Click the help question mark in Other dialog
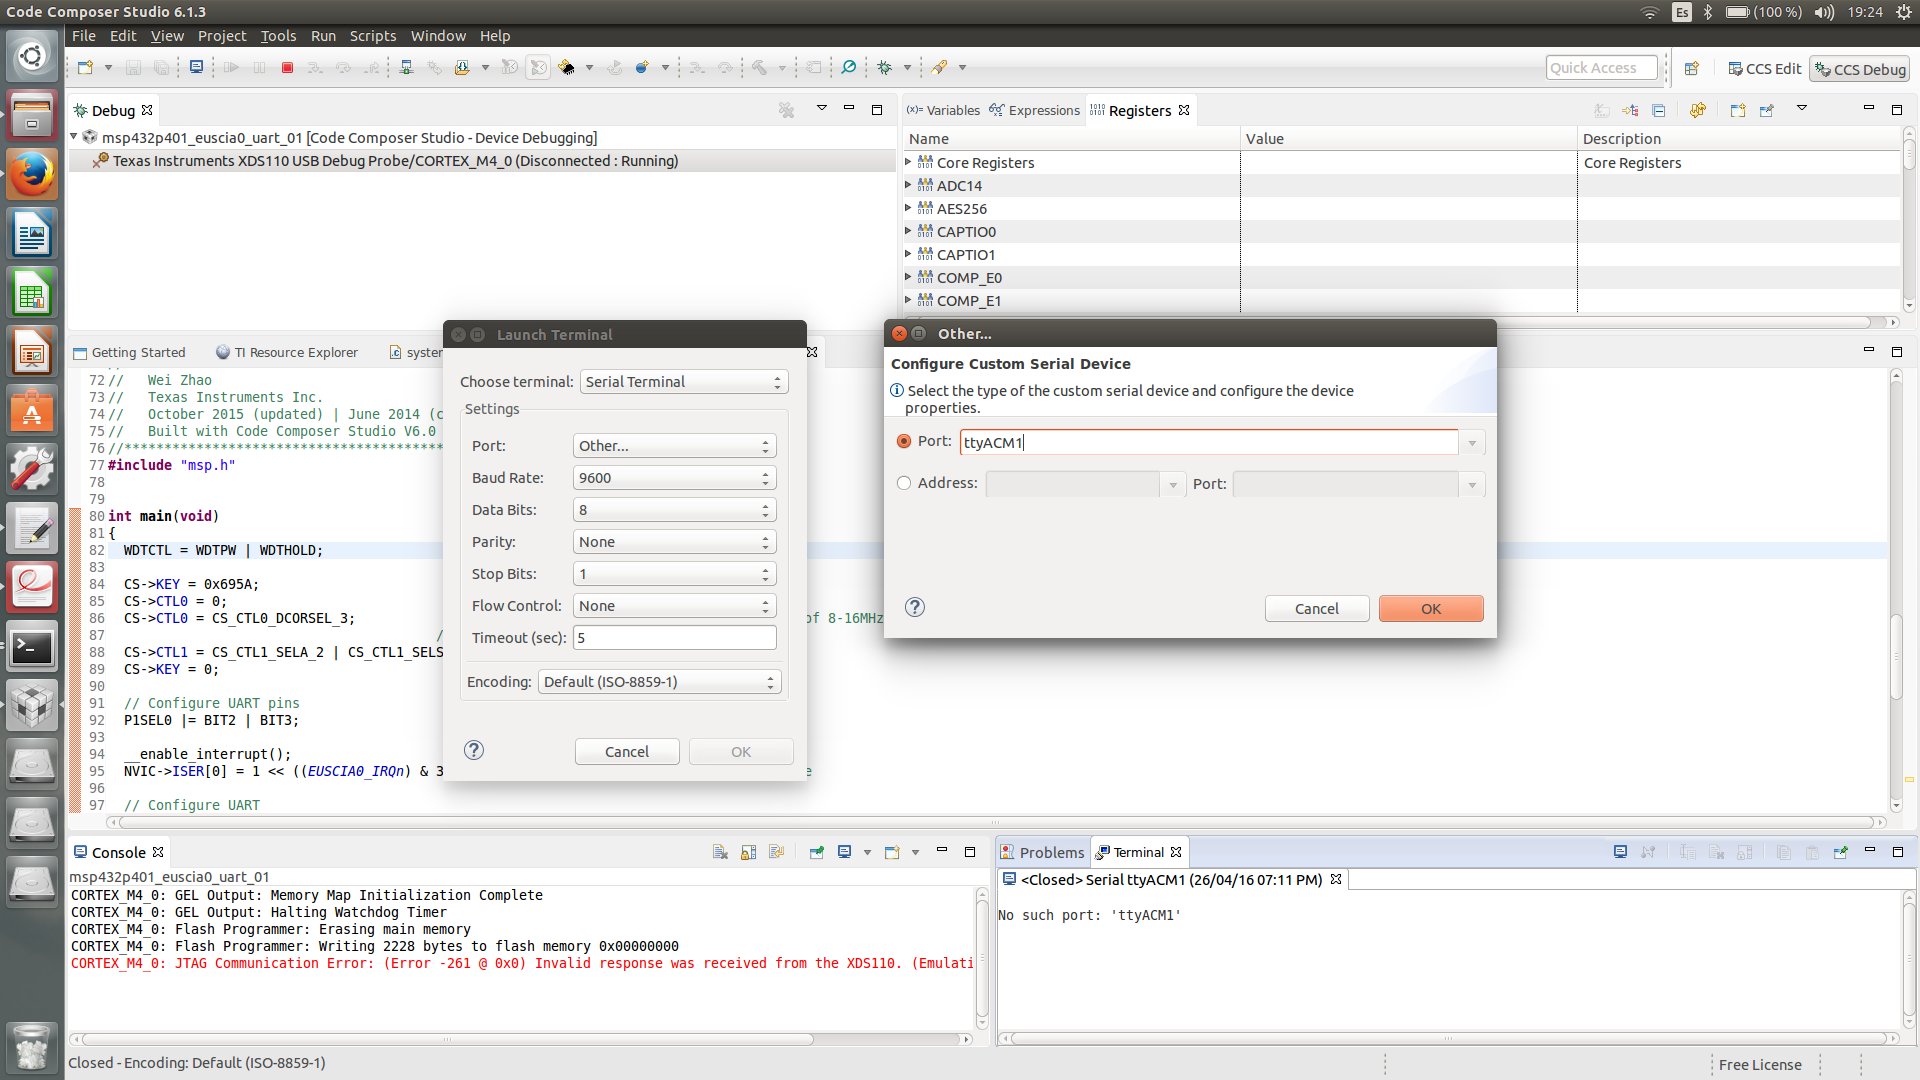This screenshot has width=1920, height=1080. 915,607
